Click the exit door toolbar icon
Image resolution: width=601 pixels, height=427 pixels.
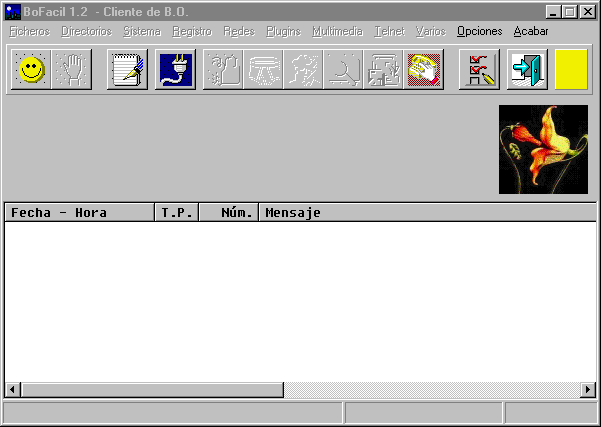527,70
